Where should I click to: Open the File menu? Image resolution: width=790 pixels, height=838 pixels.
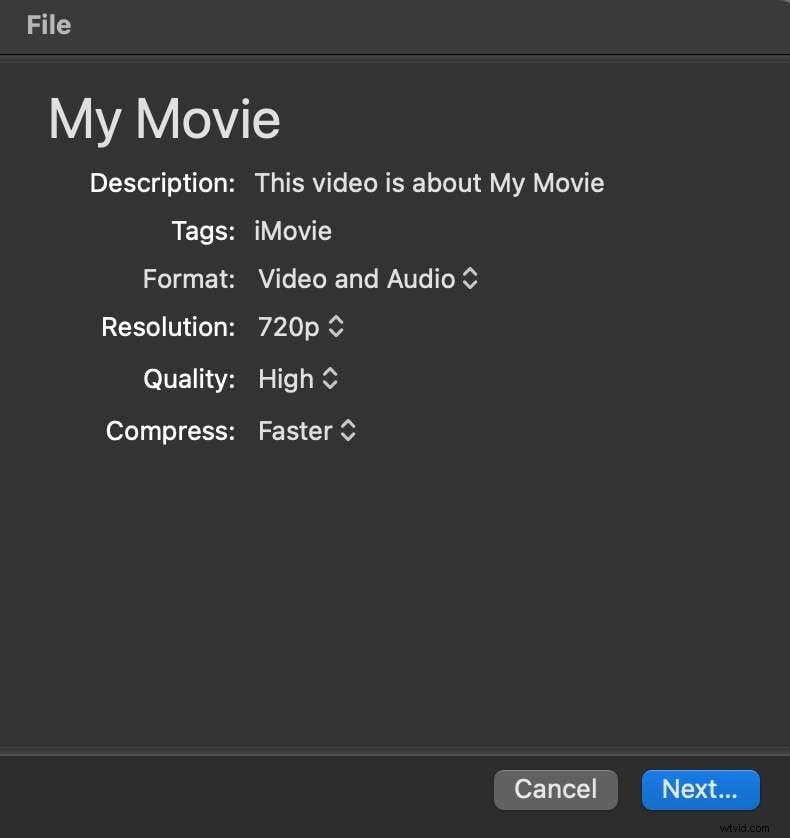click(47, 25)
